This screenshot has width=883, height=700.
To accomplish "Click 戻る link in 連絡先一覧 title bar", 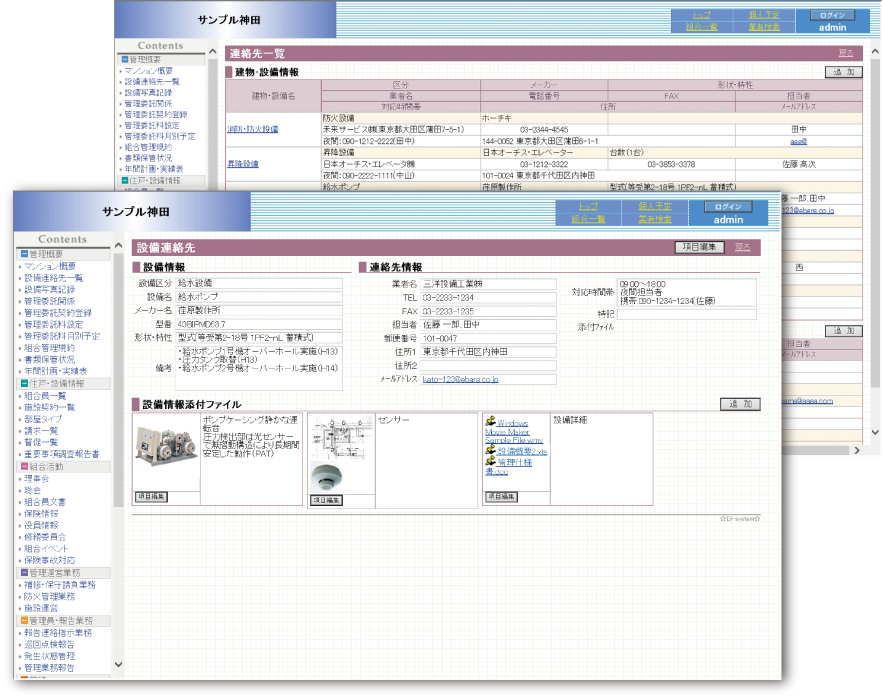I will pos(846,53).
